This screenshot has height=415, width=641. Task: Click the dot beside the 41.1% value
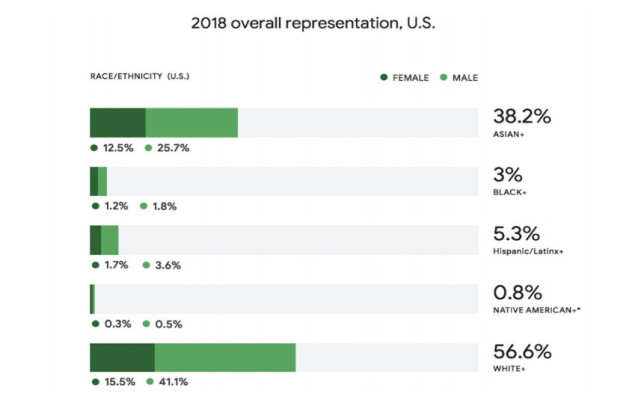click(x=148, y=382)
